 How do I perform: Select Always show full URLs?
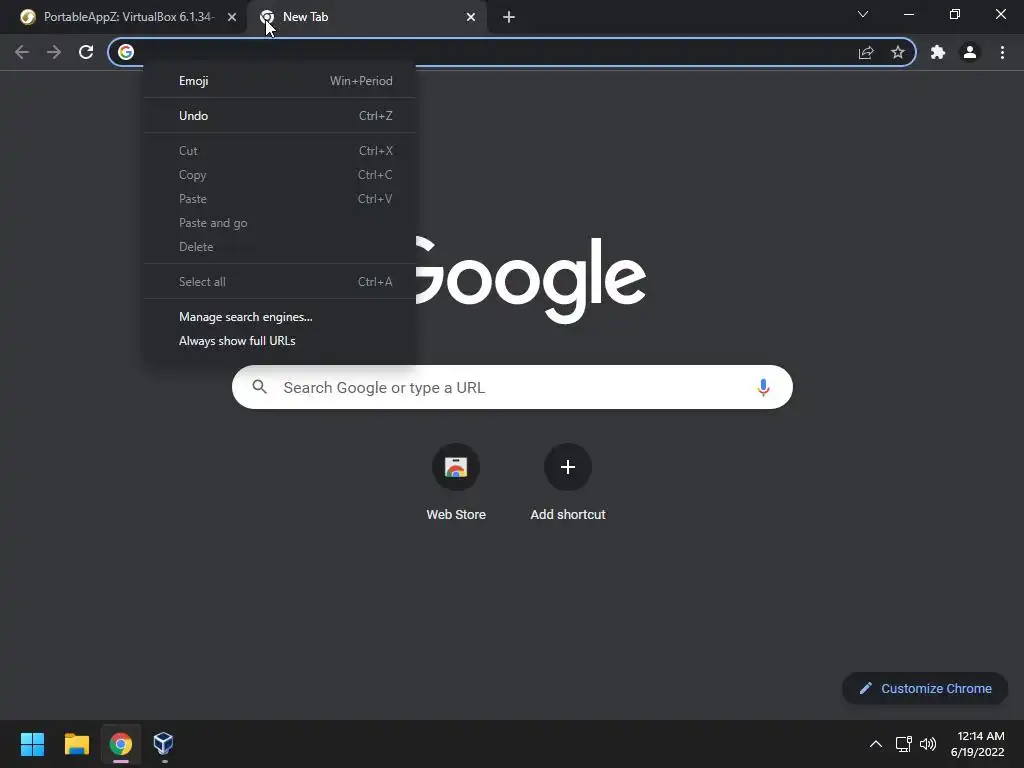point(280,341)
